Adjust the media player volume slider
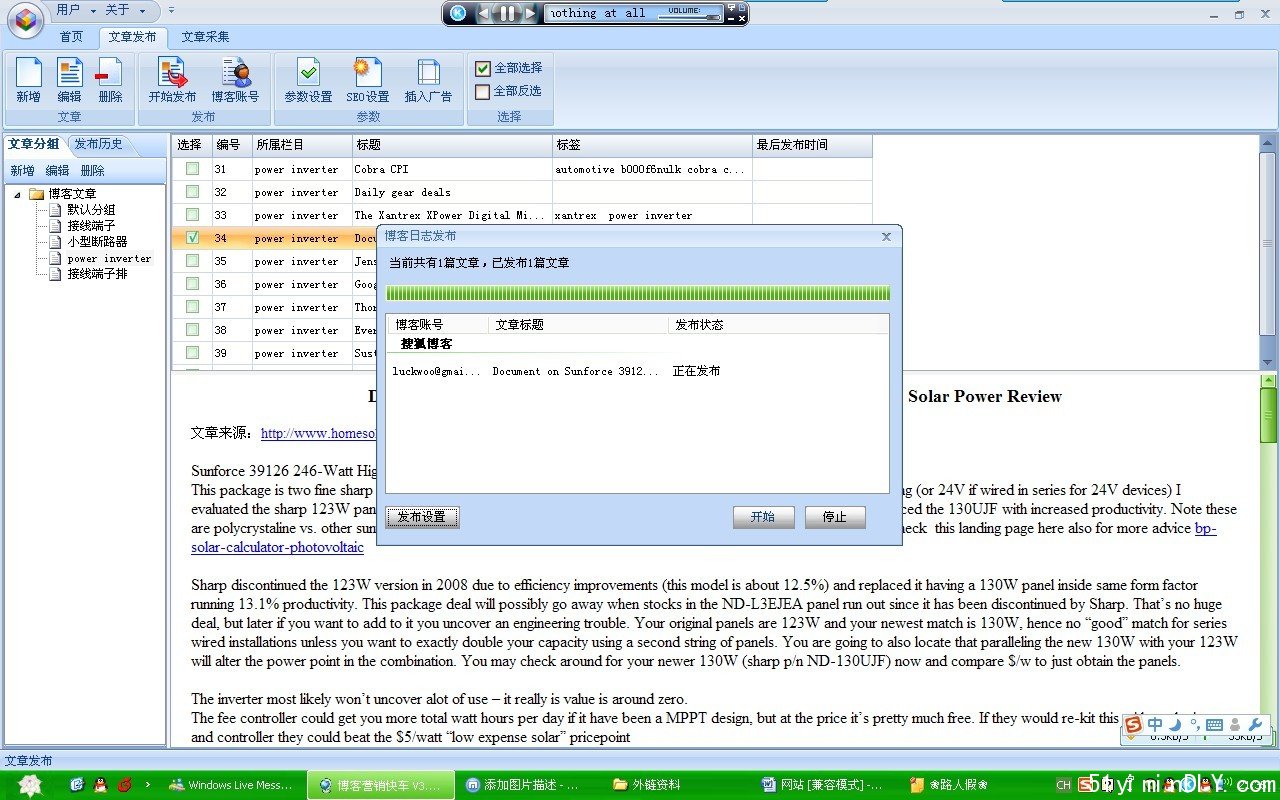 [689, 17]
